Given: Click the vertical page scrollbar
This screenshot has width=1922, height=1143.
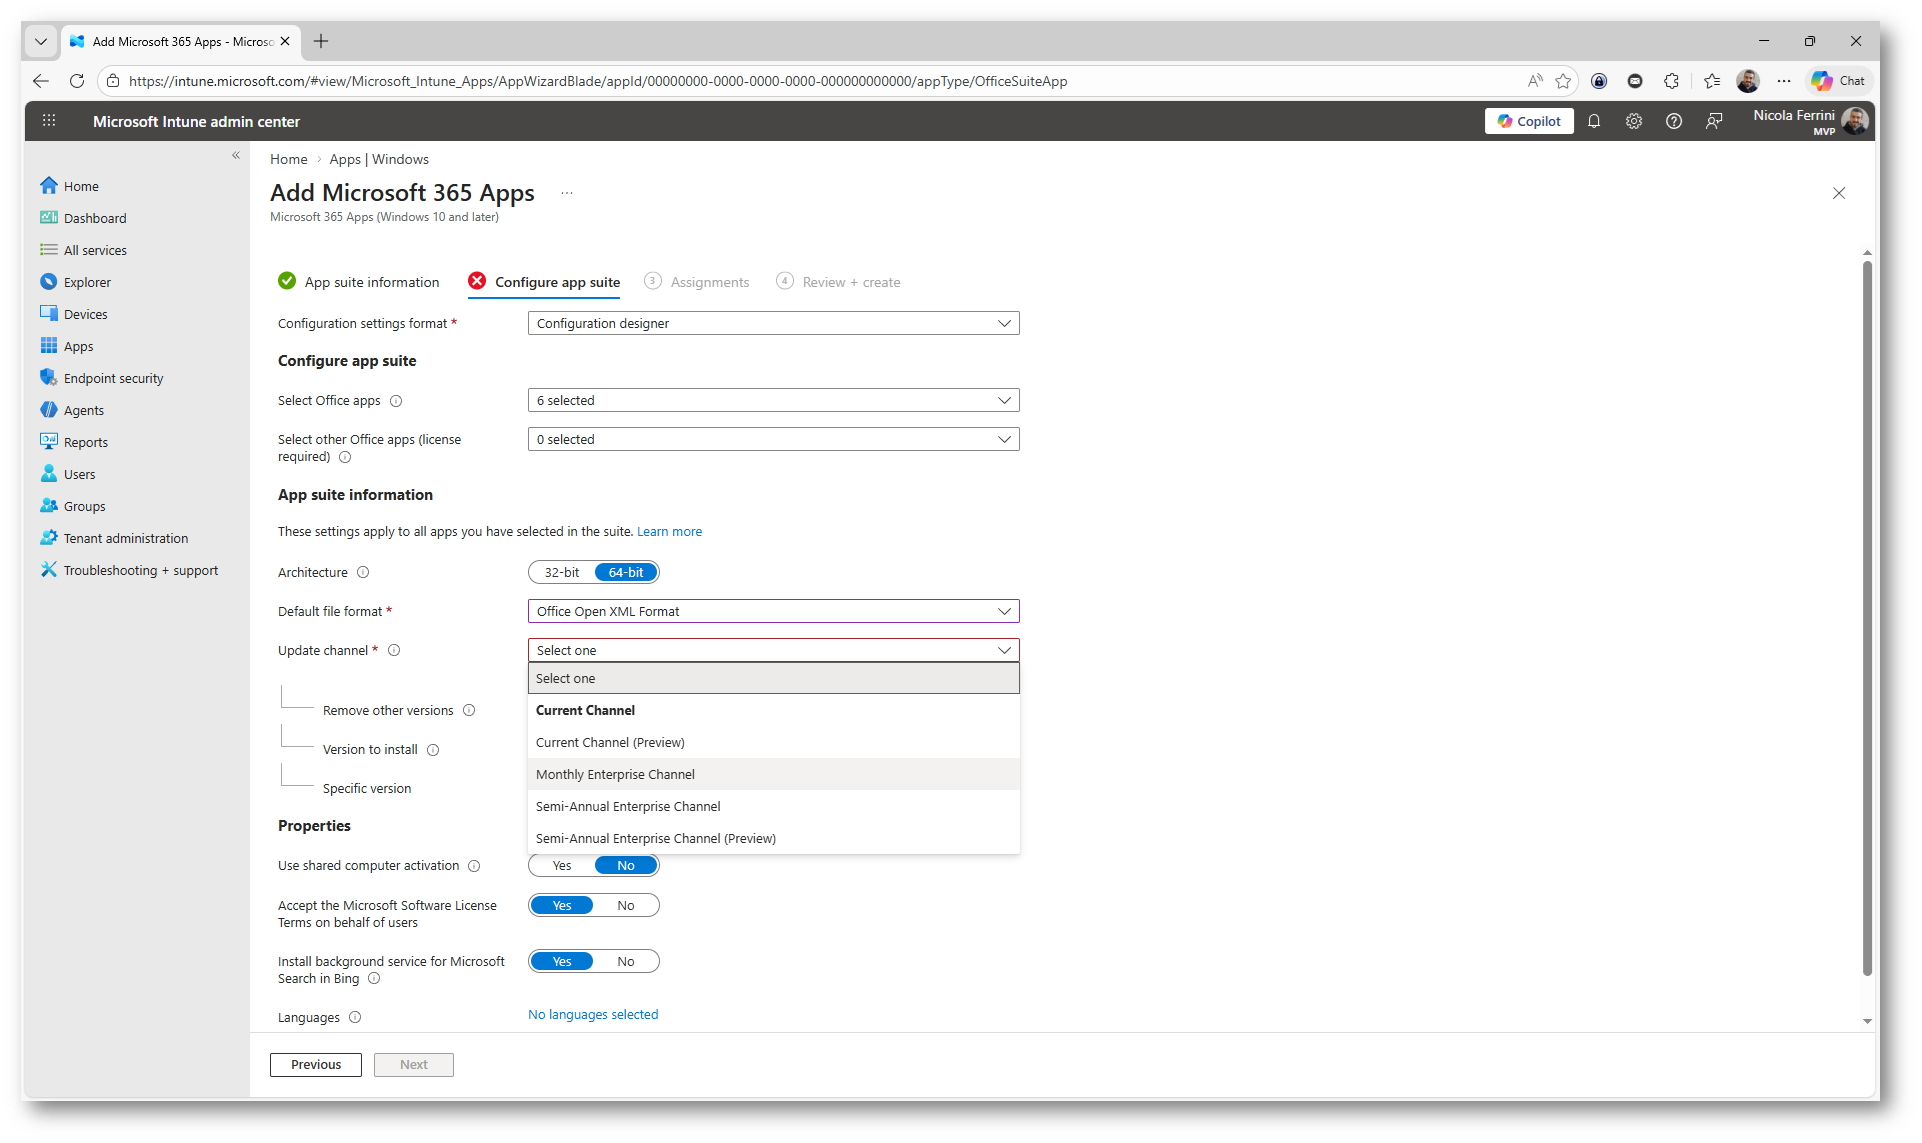Looking at the screenshot, I should [1866, 620].
